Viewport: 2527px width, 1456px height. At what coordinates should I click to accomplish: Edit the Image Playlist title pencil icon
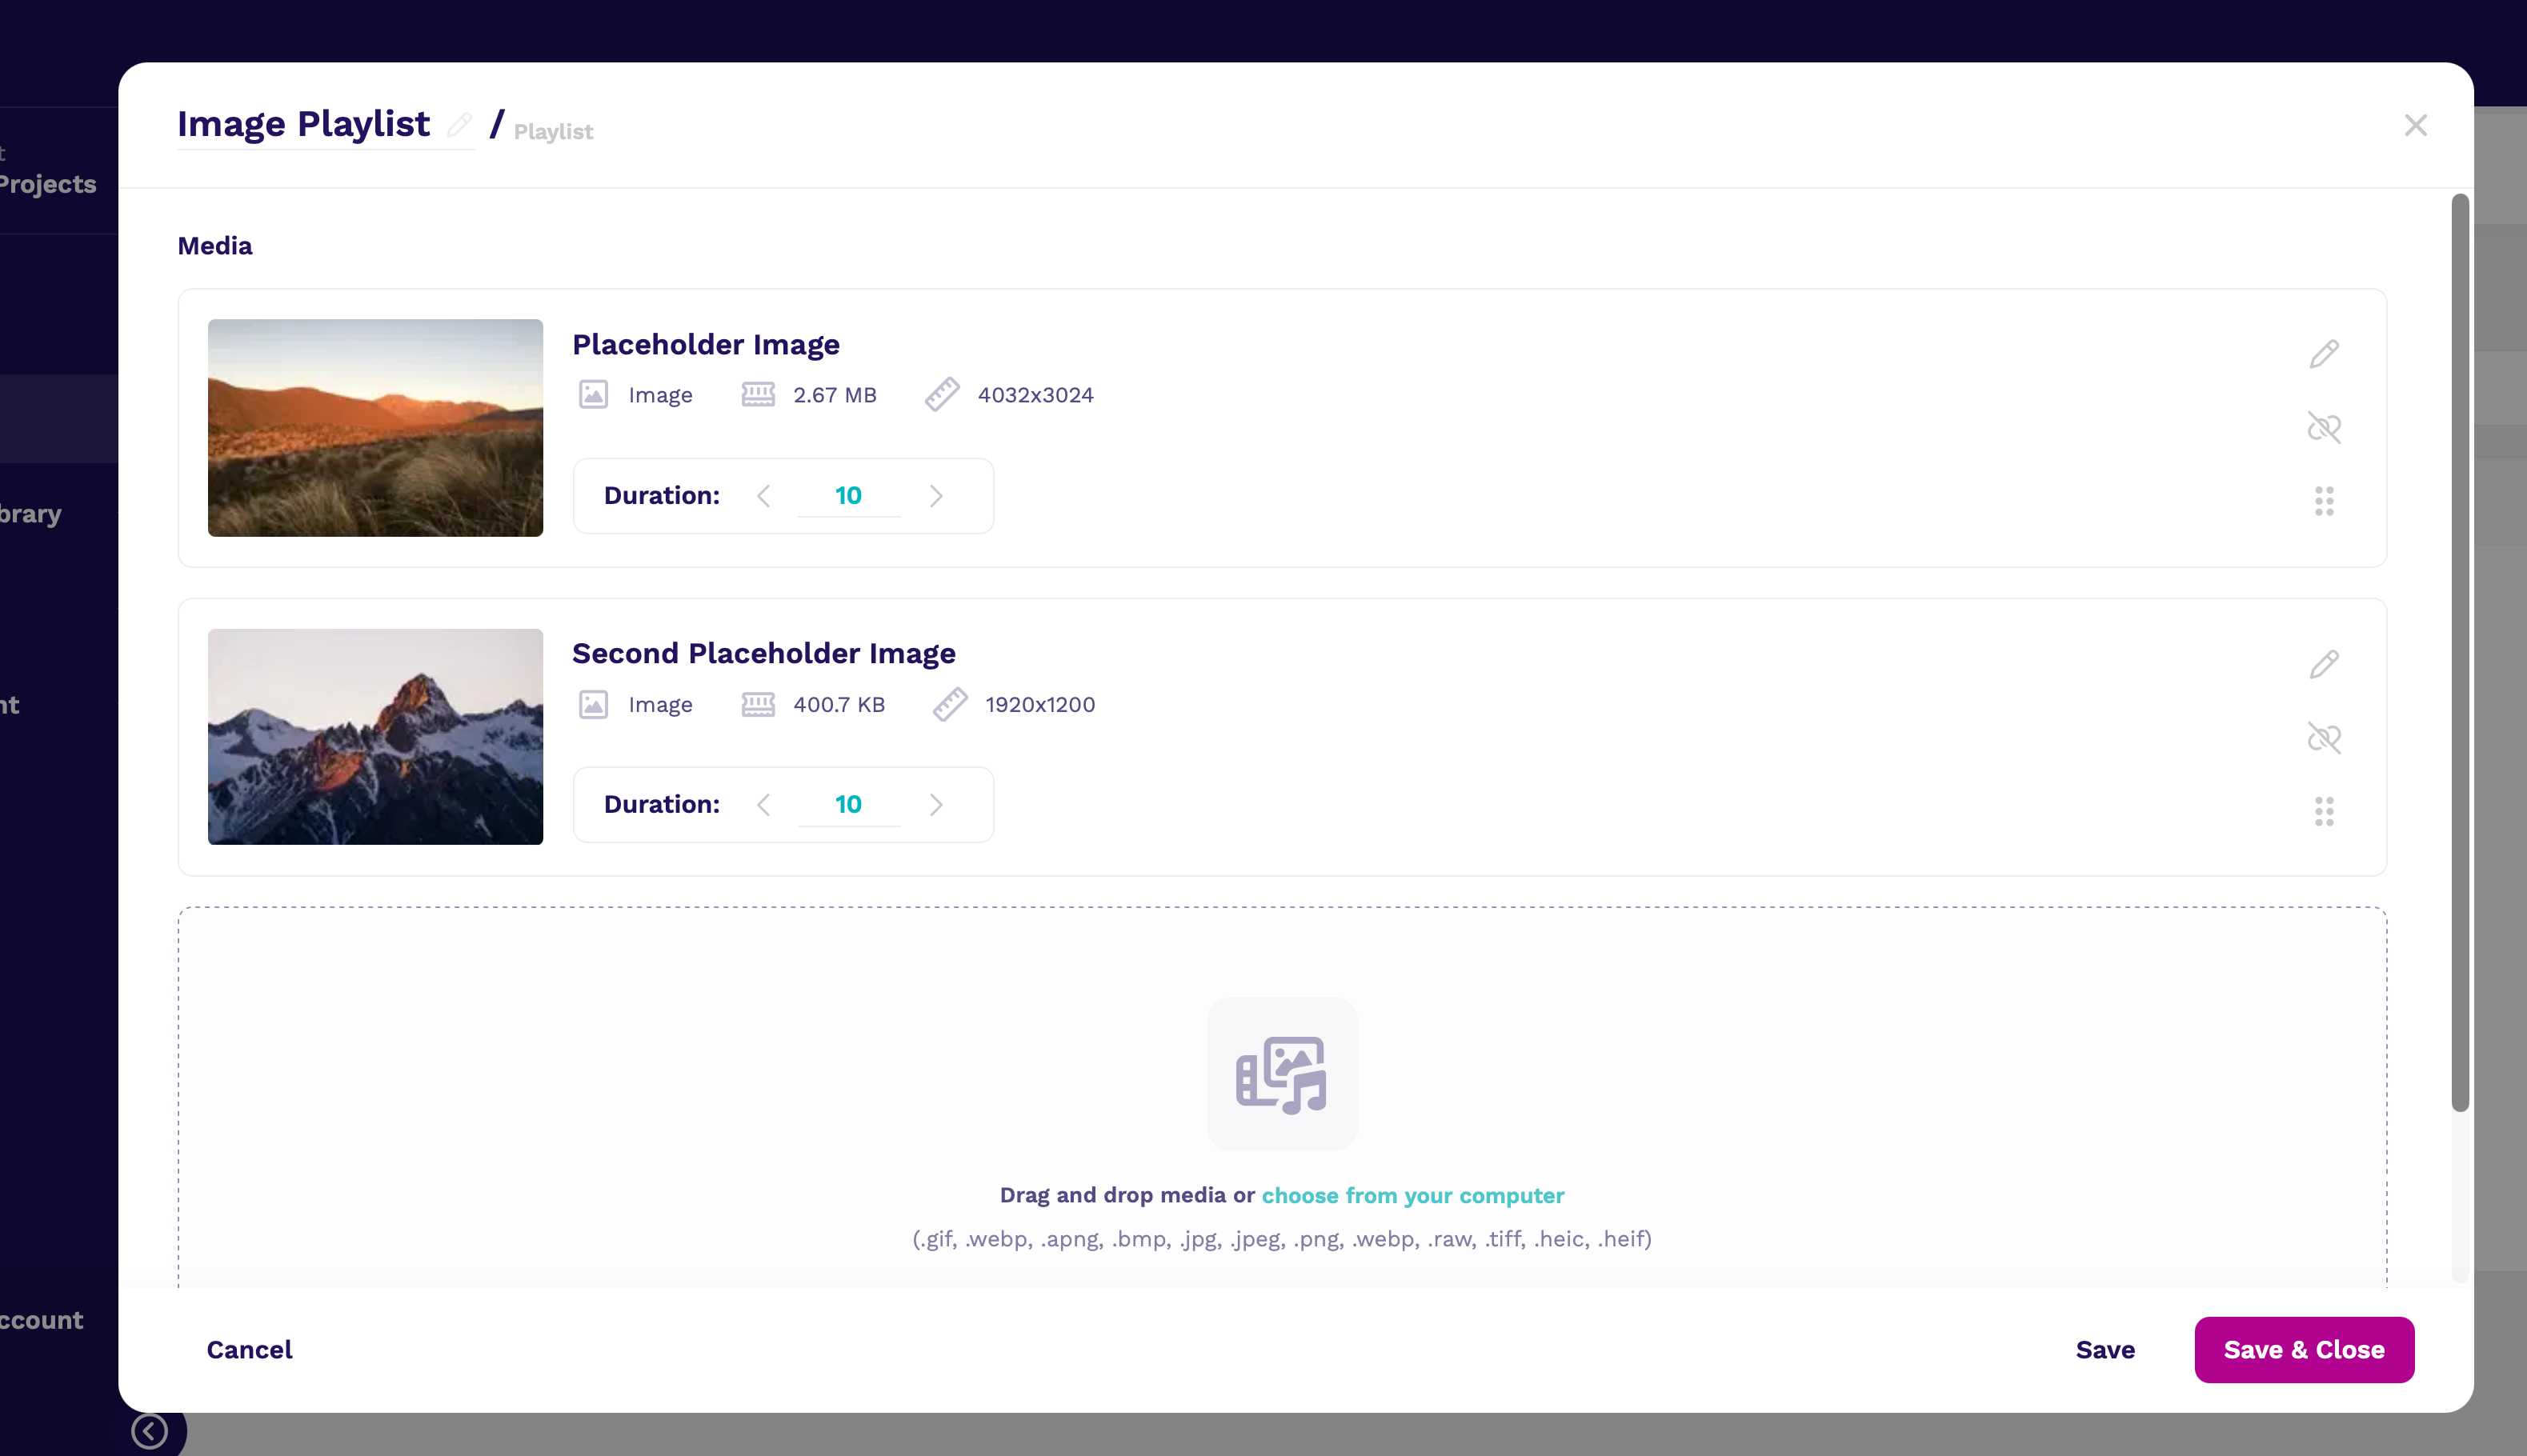[459, 125]
